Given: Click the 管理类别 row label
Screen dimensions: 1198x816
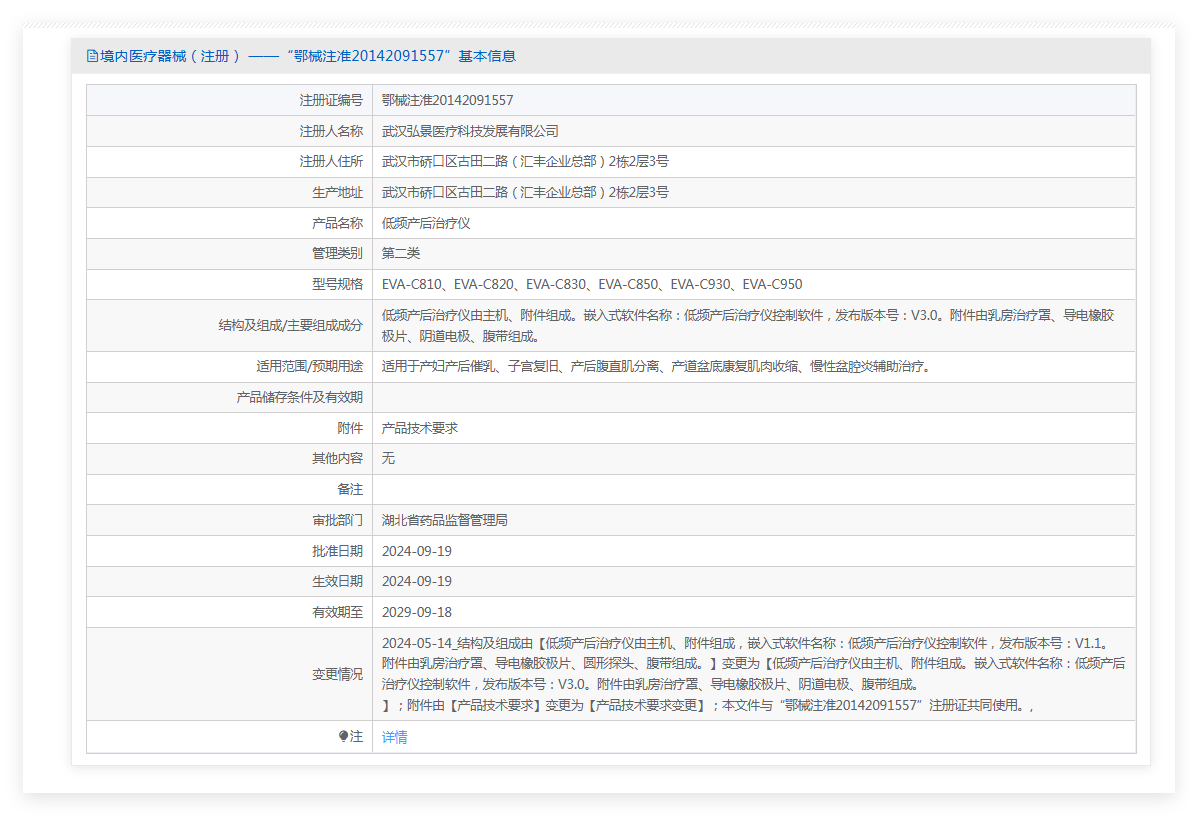Looking at the screenshot, I should point(337,253).
